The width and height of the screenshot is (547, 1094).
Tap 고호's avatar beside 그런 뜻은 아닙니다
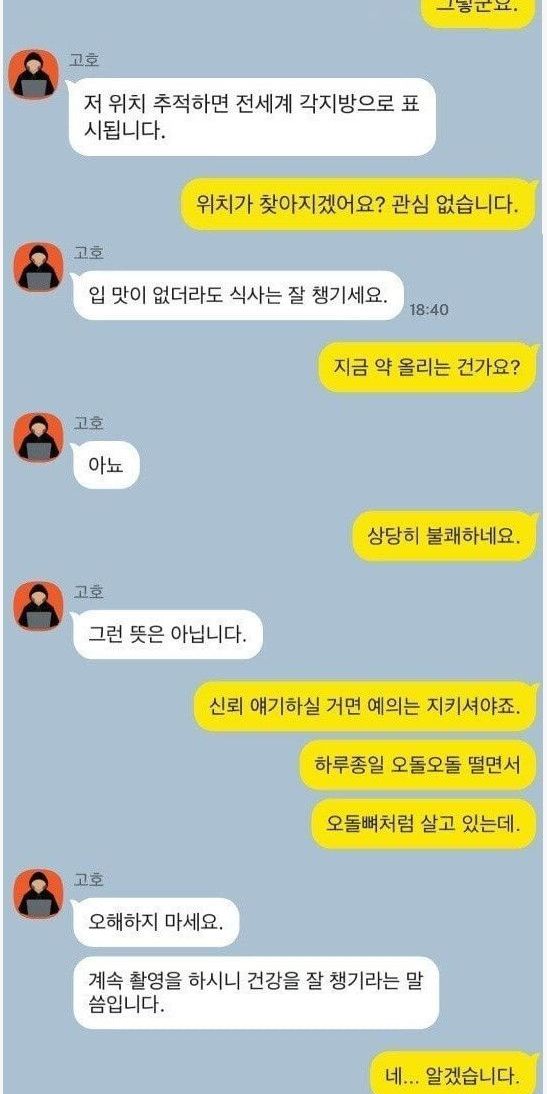pyautogui.click(x=39, y=606)
